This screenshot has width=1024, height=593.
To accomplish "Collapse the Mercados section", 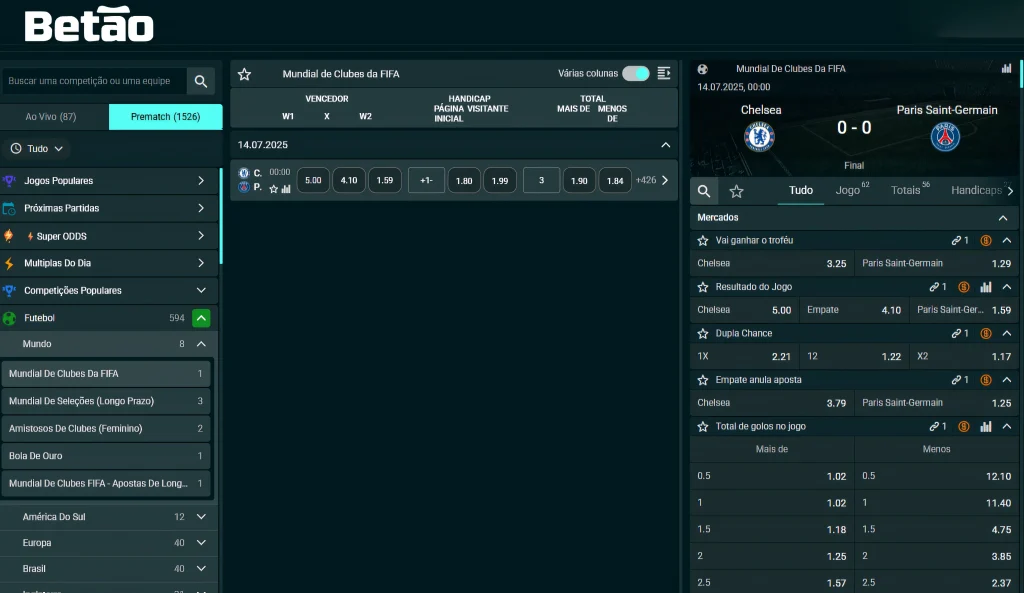I will click(x=1003, y=217).
